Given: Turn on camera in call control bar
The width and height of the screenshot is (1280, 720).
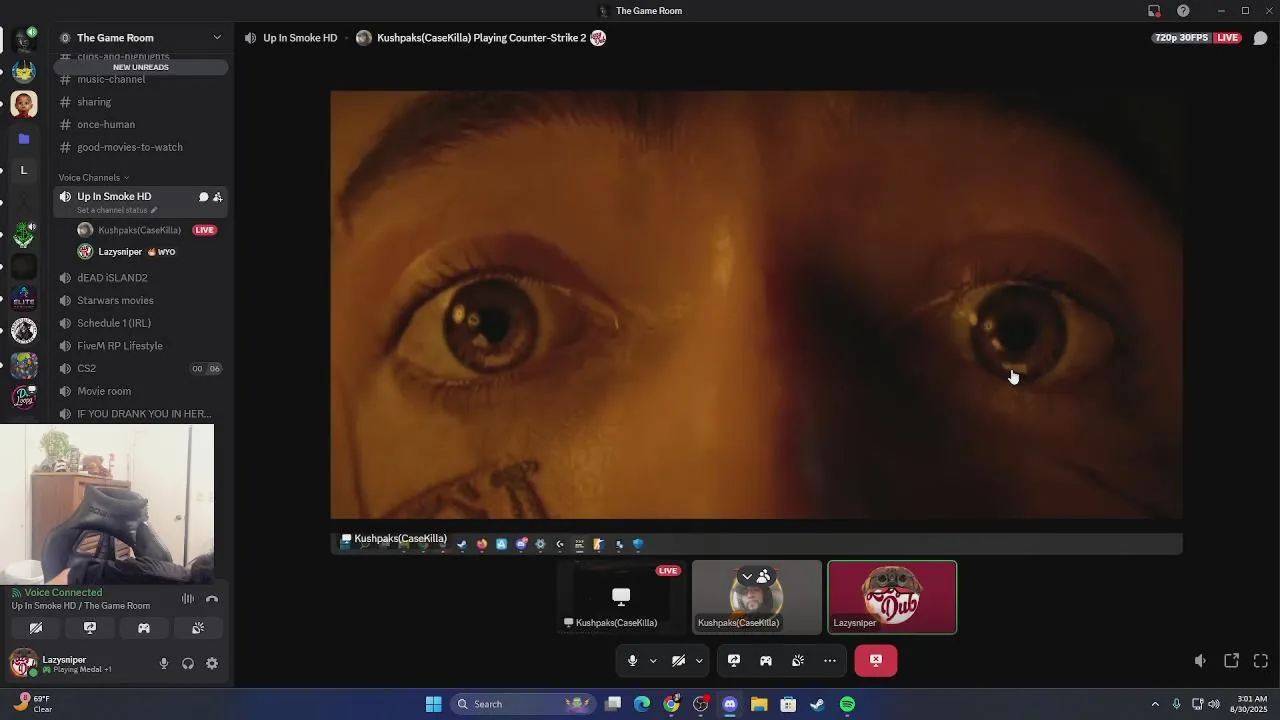Looking at the screenshot, I should (678, 660).
